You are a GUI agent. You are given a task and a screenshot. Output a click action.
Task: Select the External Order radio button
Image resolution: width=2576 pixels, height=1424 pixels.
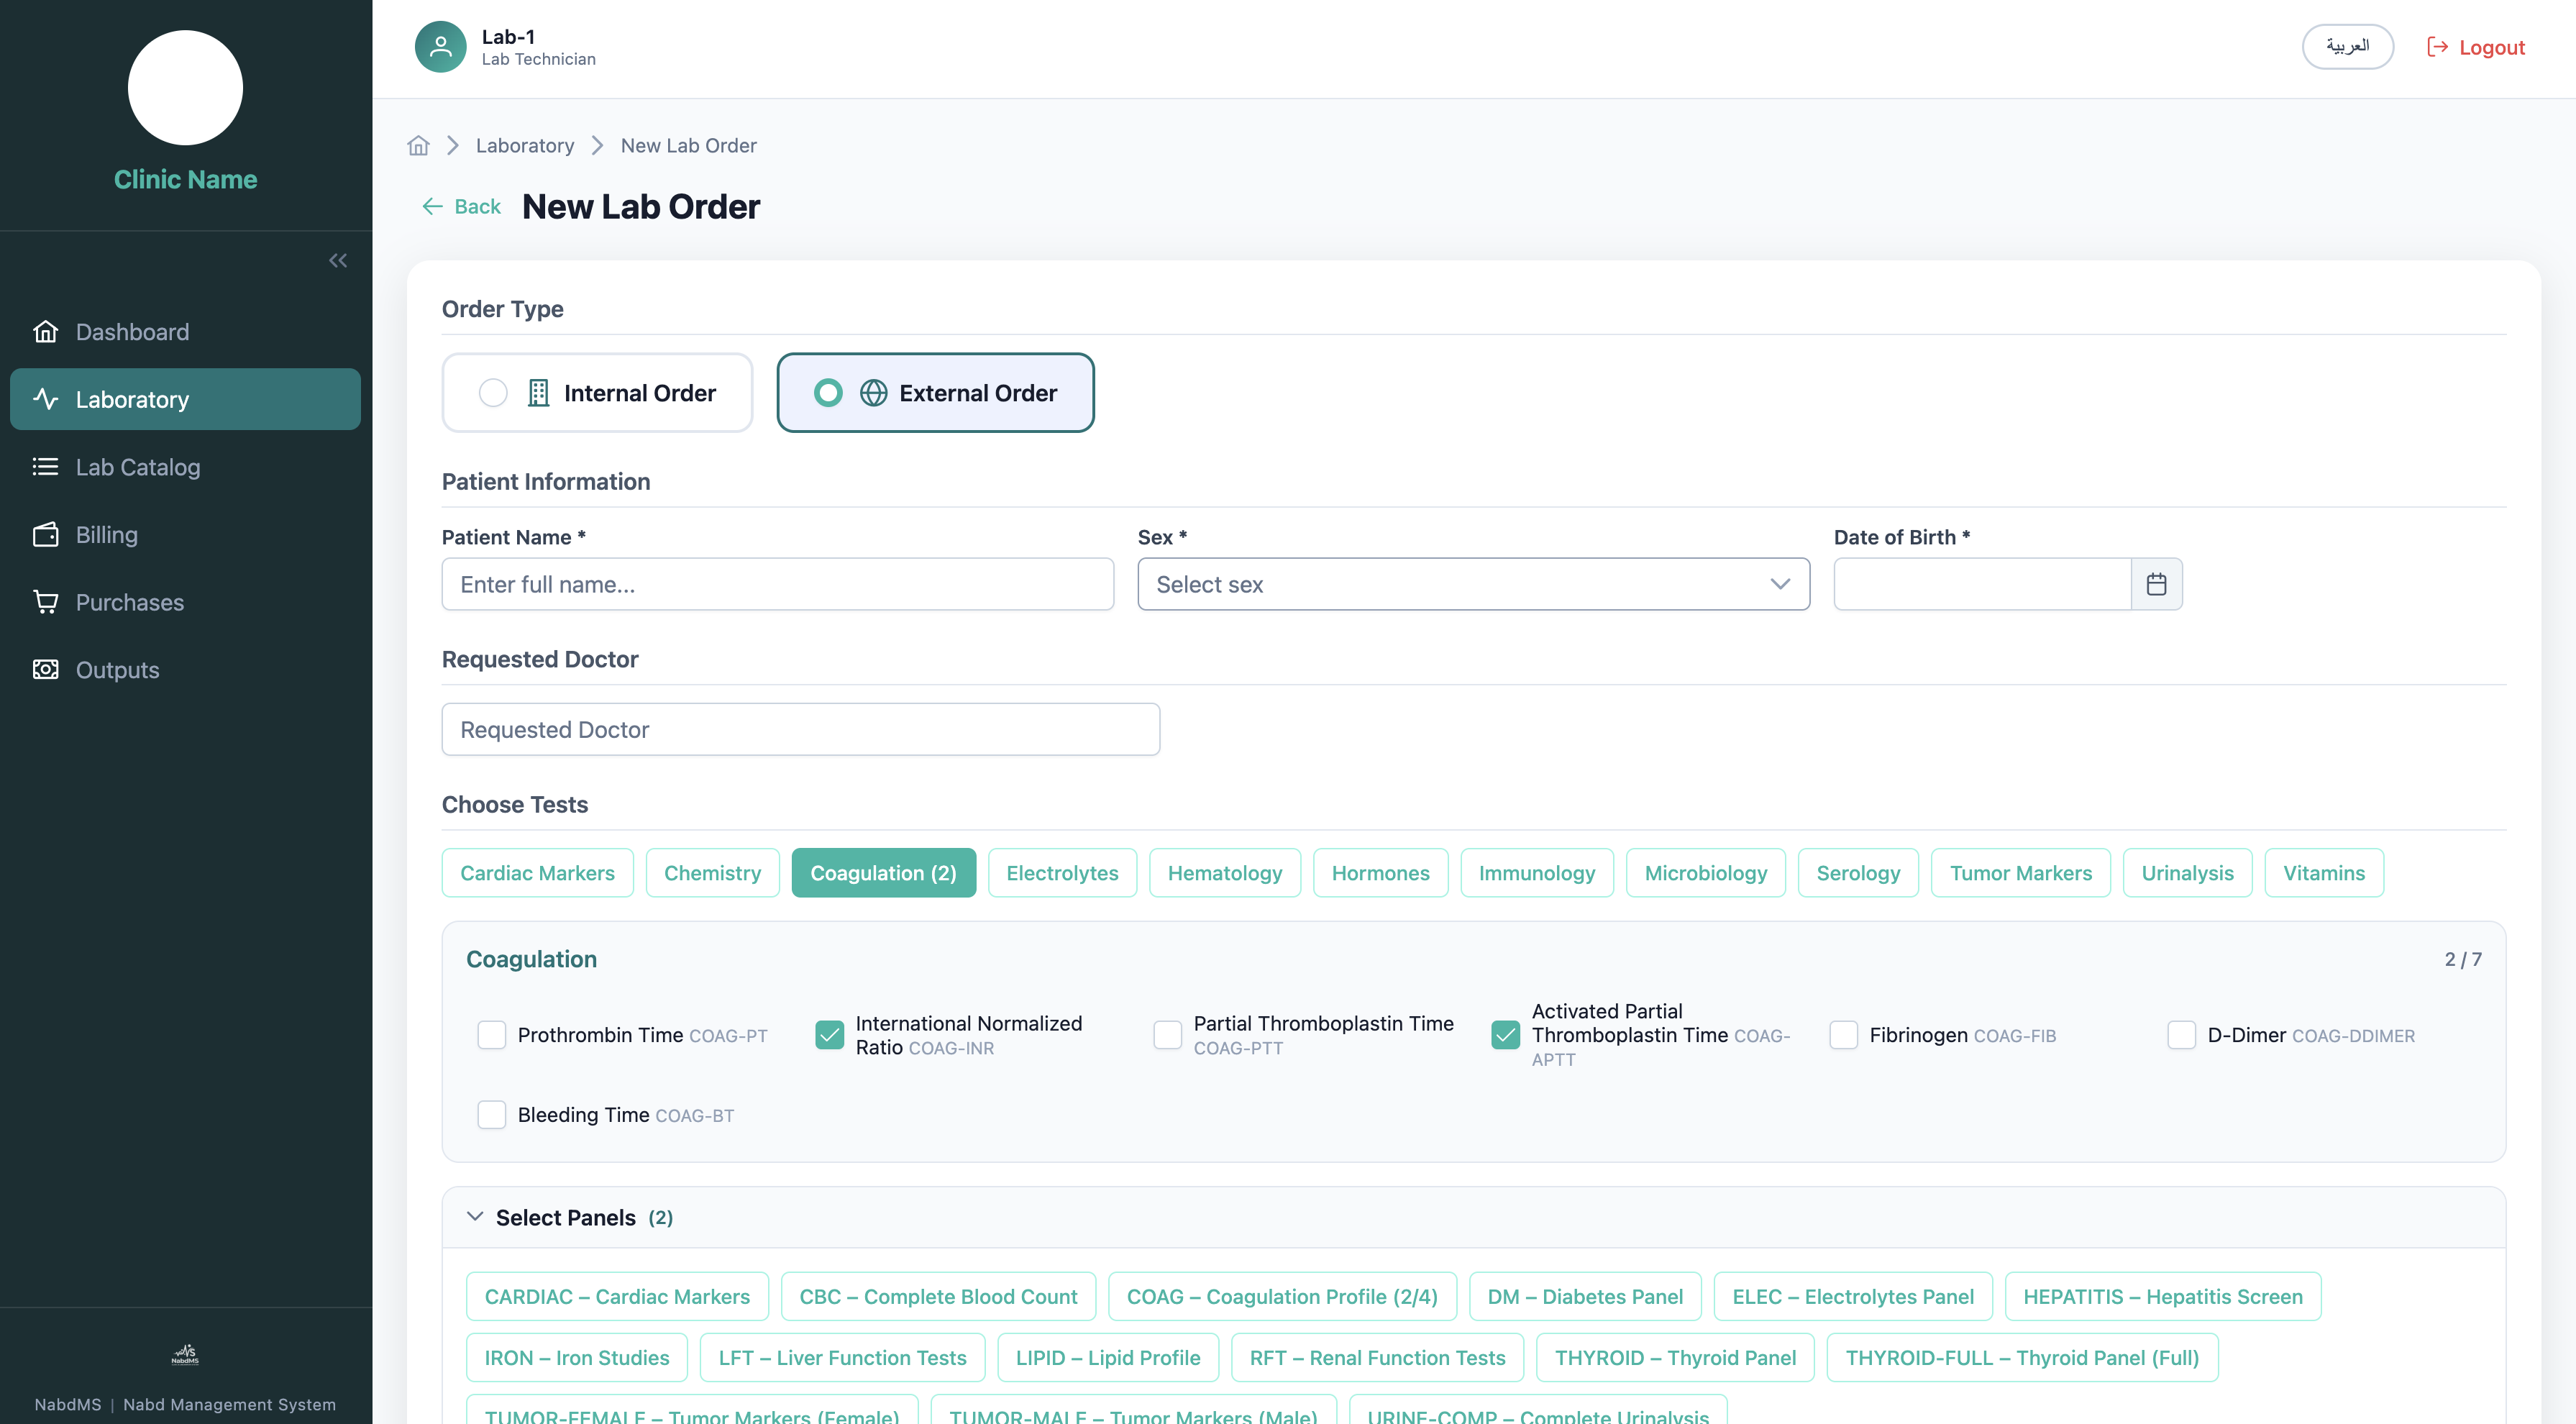[x=828, y=393]
